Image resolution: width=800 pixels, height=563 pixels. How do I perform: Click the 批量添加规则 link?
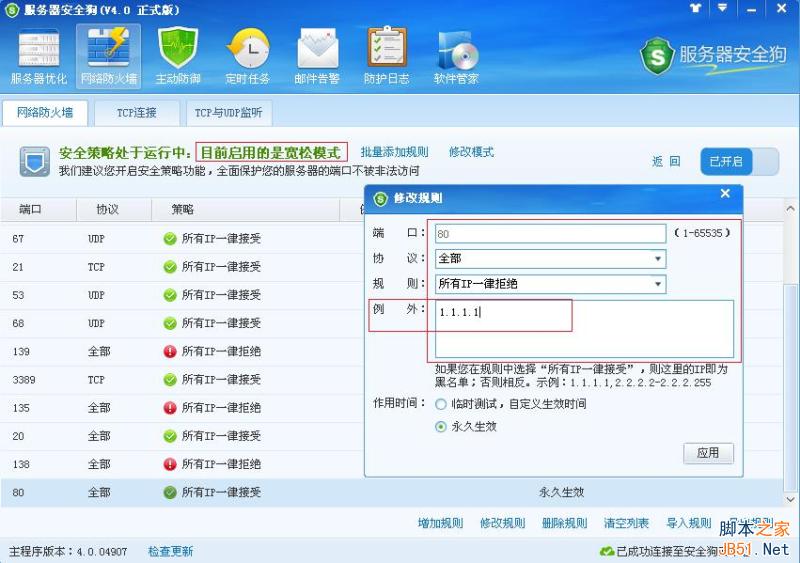394,152
